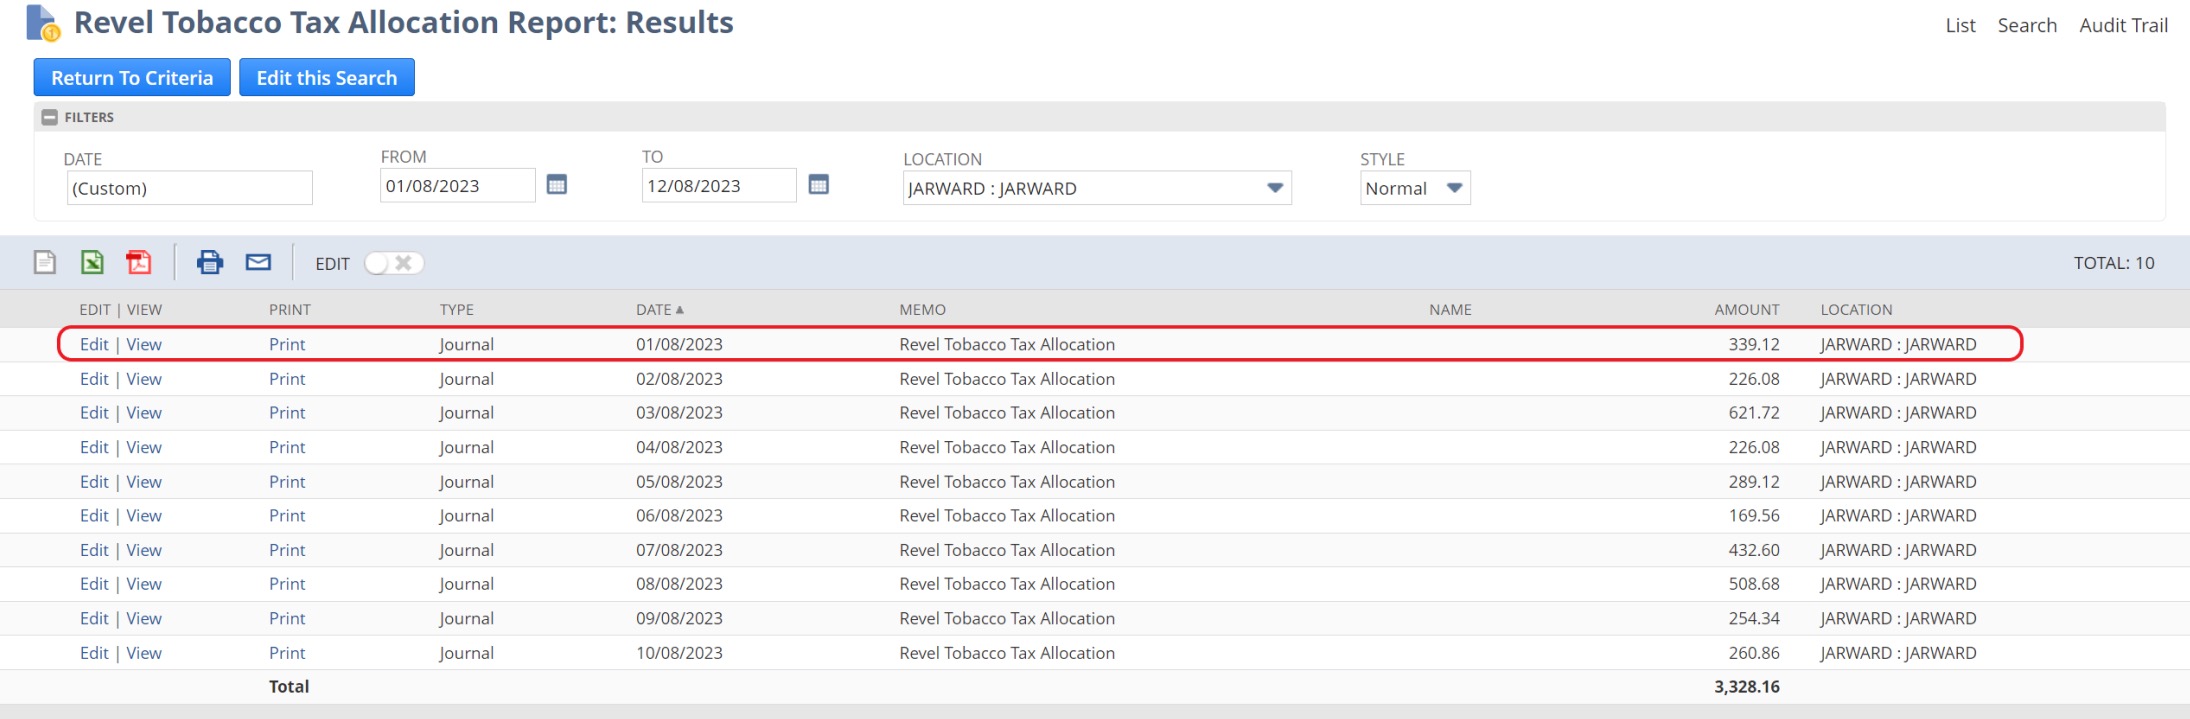Open the Audit Trail link
This screenshot has height=719, width=2190.
point(2123,26)
